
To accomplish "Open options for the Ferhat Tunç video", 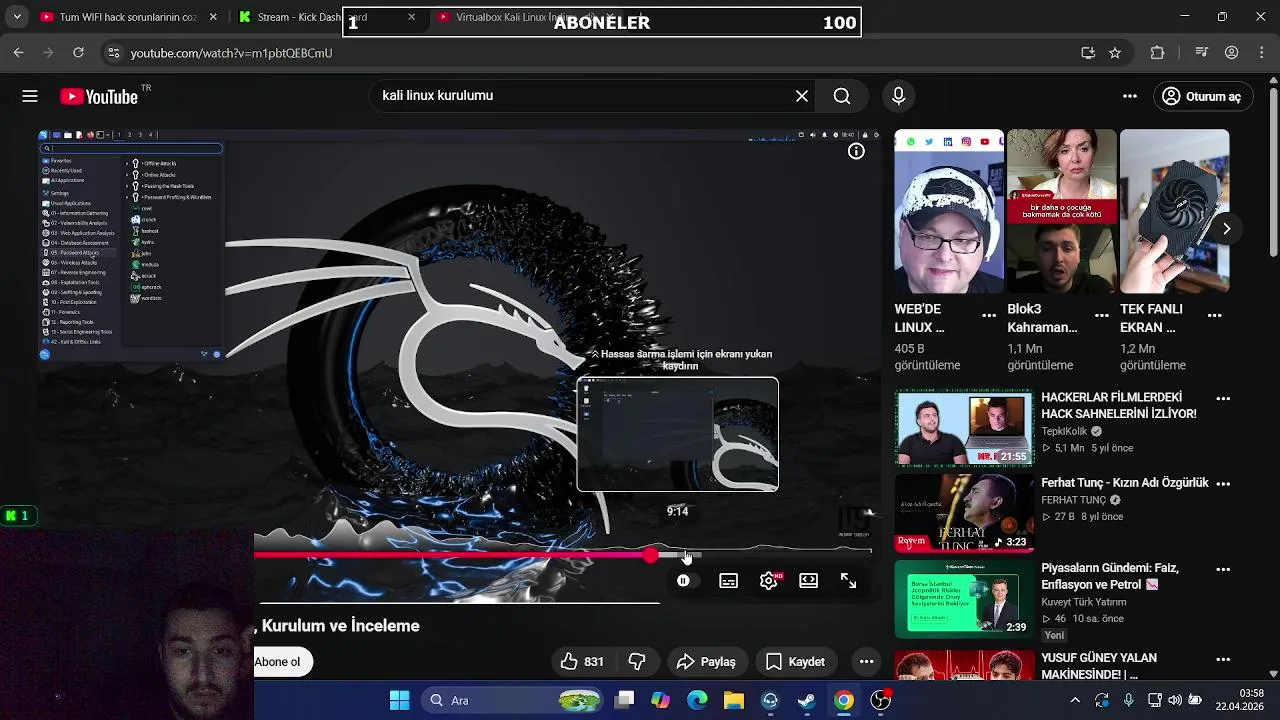I will [1223, 483].
